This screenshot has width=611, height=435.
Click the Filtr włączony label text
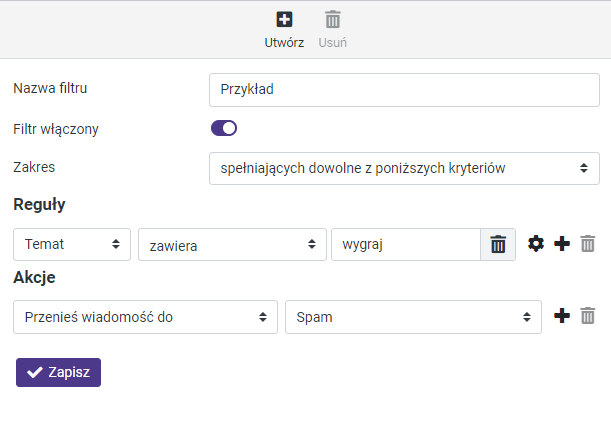[x=56, y=128]
